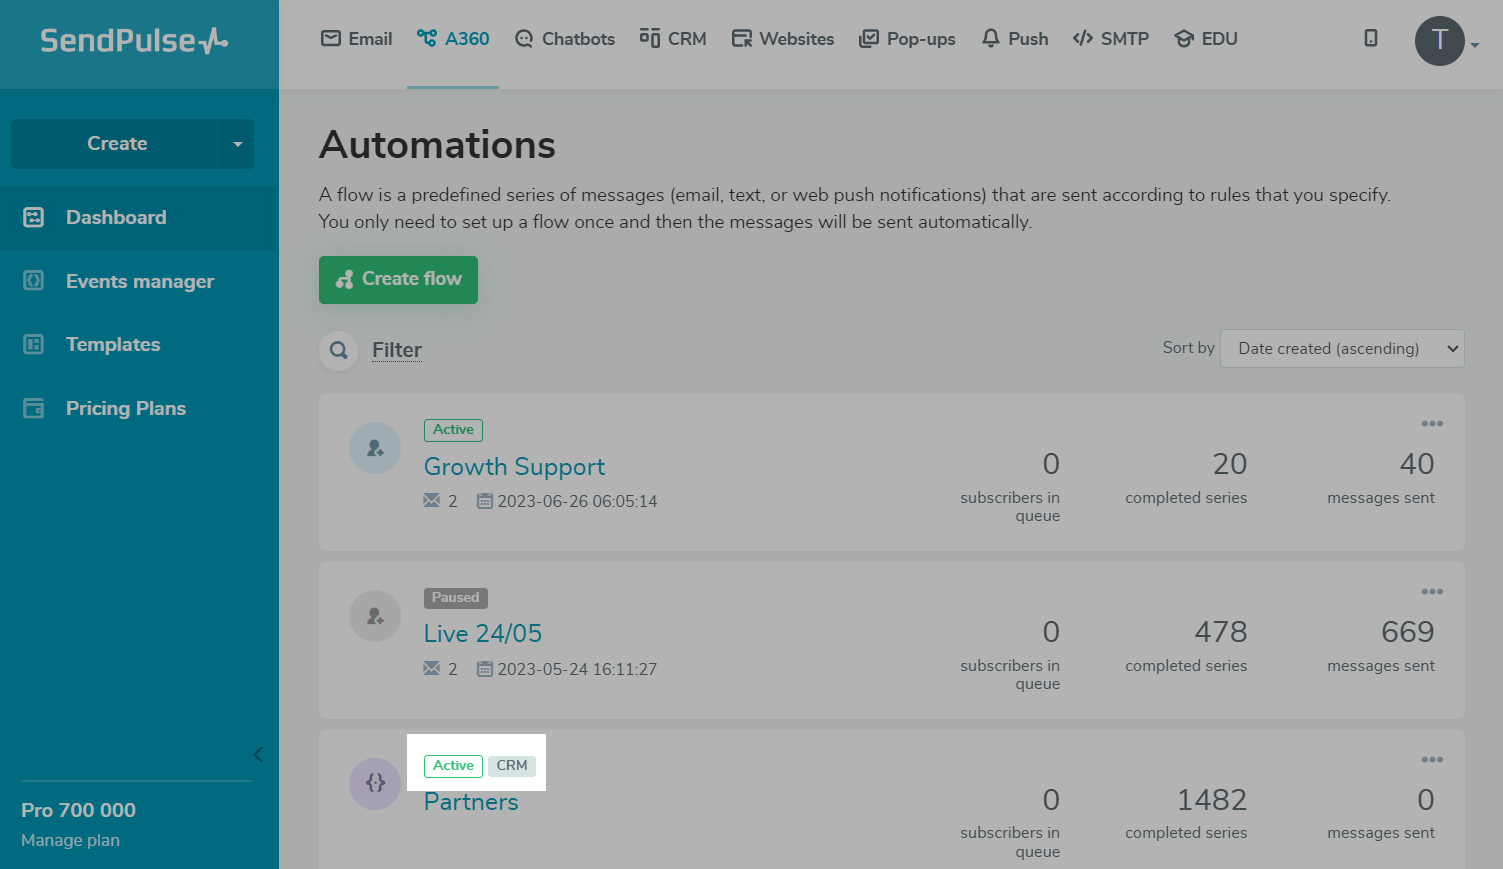Open the Sort by date created dropdown

click(x=1342, y=349)
